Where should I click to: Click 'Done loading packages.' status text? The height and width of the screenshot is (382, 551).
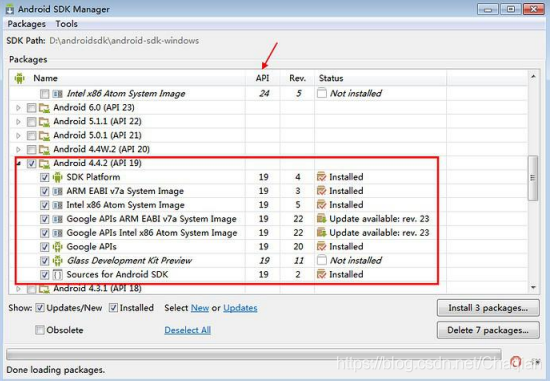[x=56, y=370]
